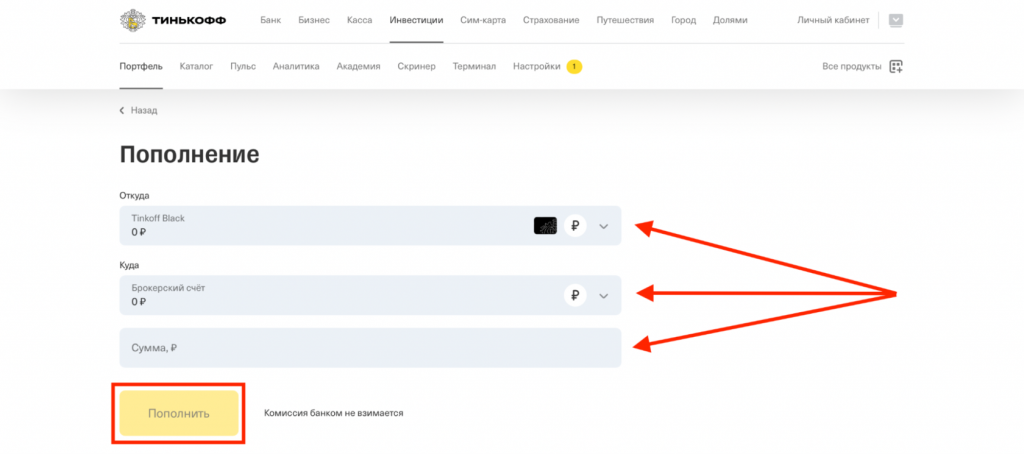Click the back arrow next to Назад
Viewport: 1024px width, 454px height.
click(x=123, y=111)
